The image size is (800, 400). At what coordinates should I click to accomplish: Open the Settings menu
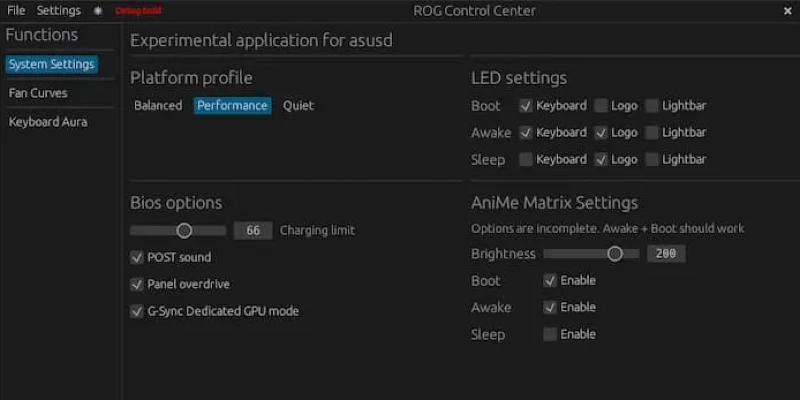click(59, 11)
